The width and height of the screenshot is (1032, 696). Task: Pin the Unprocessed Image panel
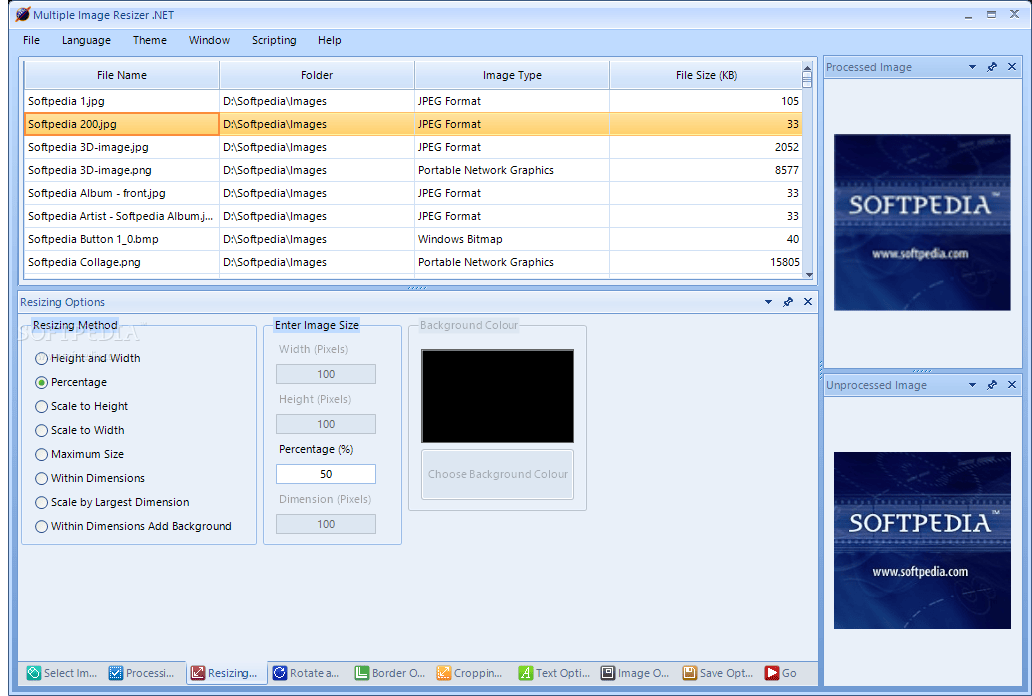point(992,385)
